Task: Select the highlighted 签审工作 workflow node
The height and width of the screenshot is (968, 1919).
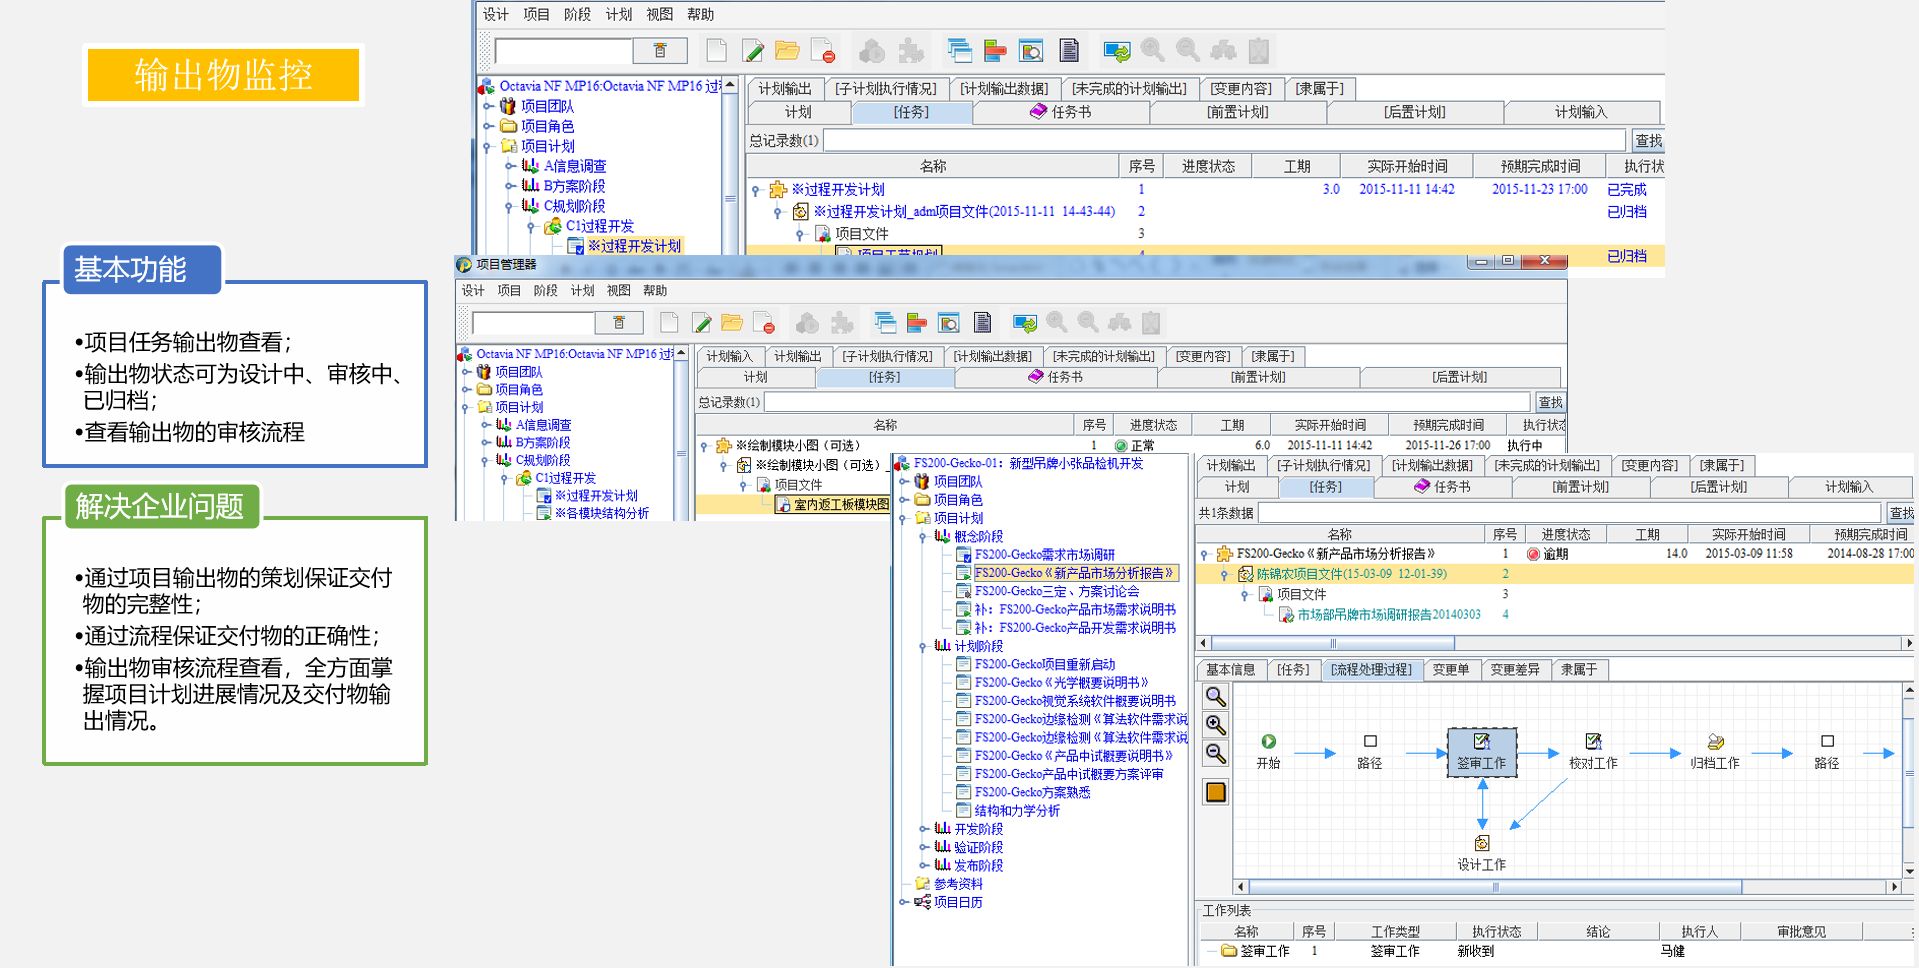Action: 1481,750
